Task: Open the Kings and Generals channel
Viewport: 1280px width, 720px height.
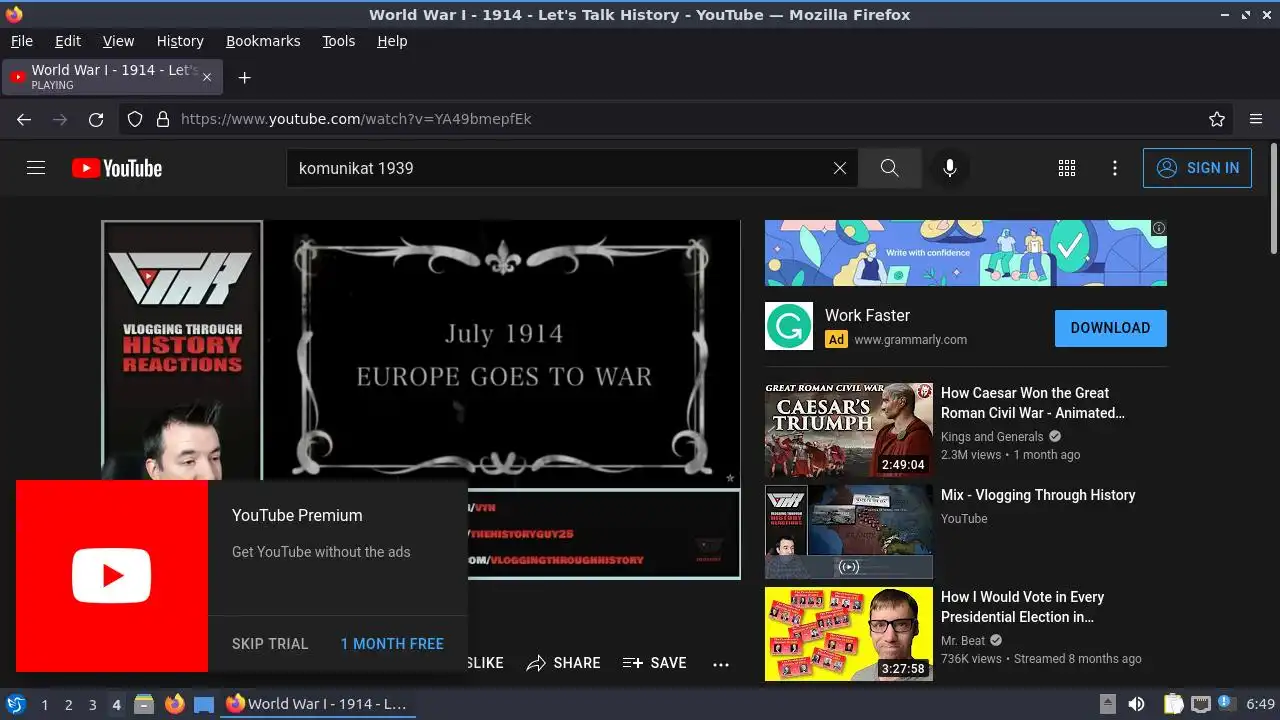Action: pyautogui.click(x=992, y=437)
